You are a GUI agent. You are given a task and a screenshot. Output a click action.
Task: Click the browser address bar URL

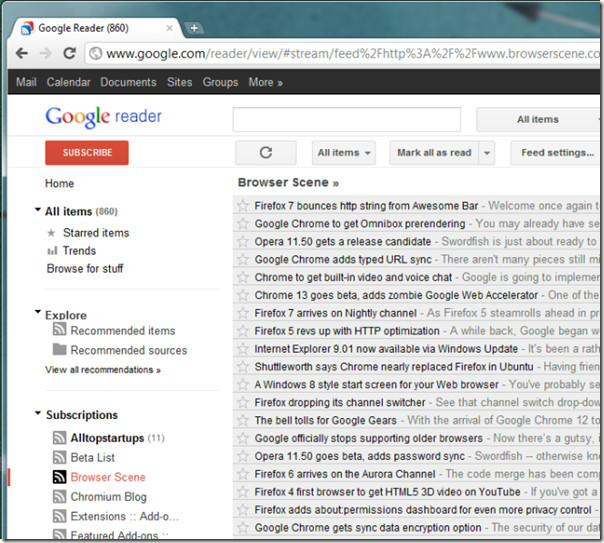pyautogui.click(x=352, y=54)
